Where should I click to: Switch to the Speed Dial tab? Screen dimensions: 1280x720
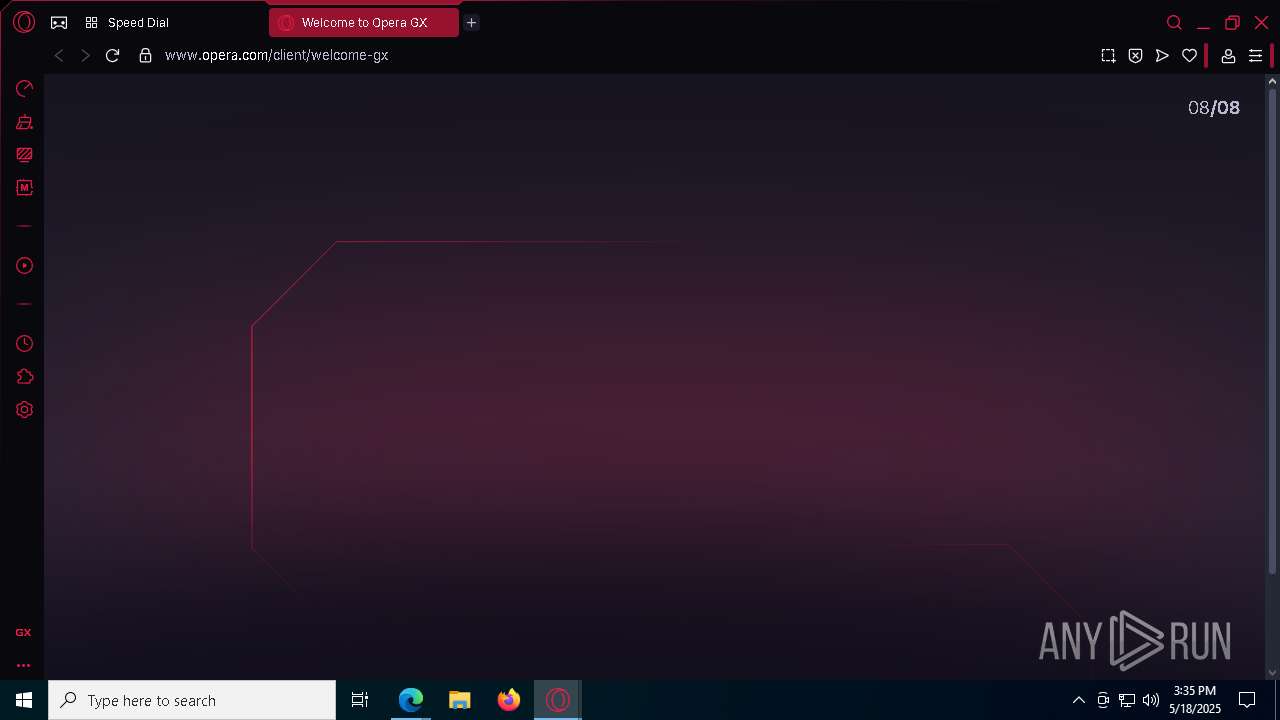coord(138,22)
